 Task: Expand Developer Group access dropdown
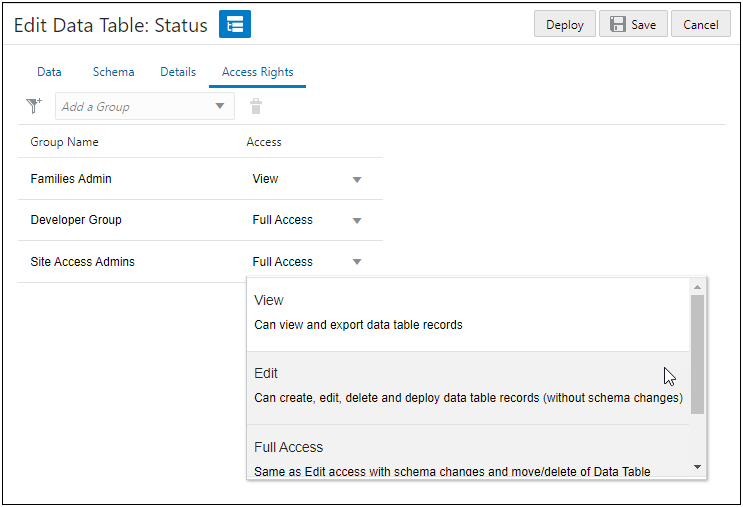click(x=357, y=221)
